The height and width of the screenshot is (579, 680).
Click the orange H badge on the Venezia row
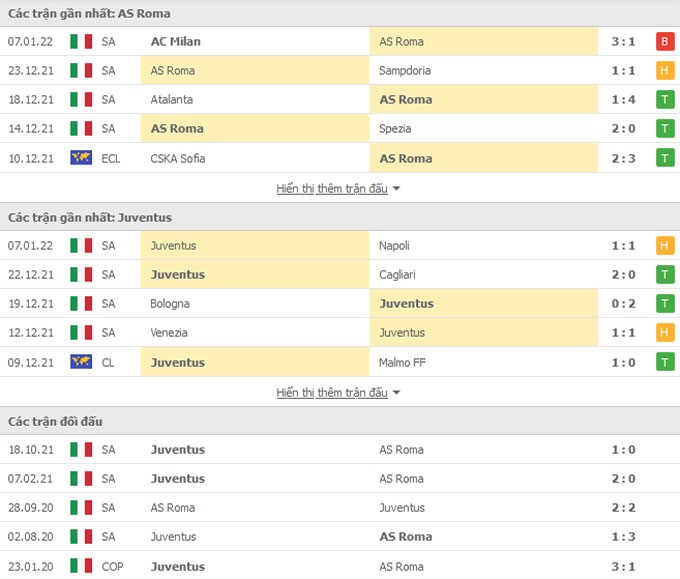(x=665, y=333)
